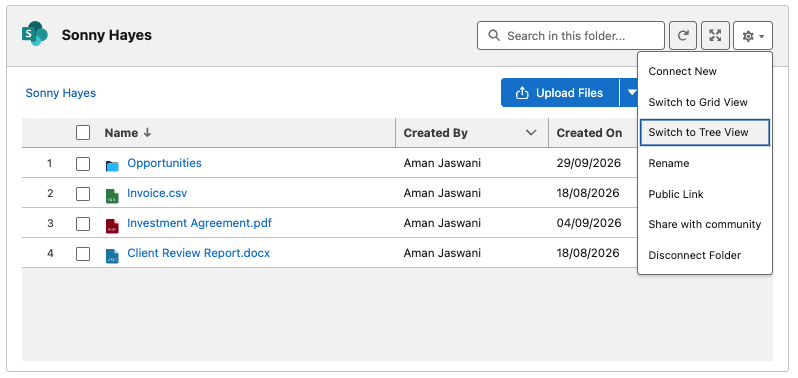Click the Upload Files button
The width and height of the screenshot is (798, 378).
[560, 93]
